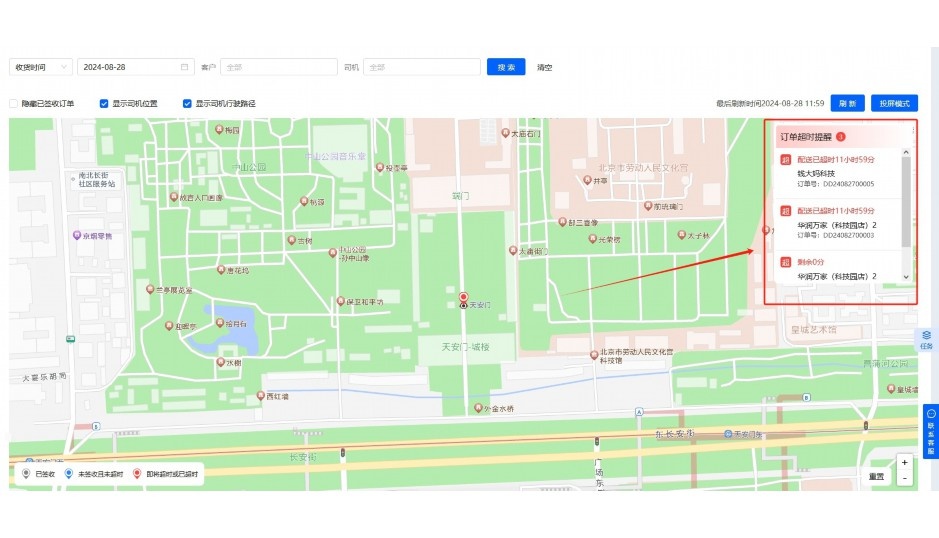
Task: Expand the 客户 selection dropdown
Action: tap(278, 67)
